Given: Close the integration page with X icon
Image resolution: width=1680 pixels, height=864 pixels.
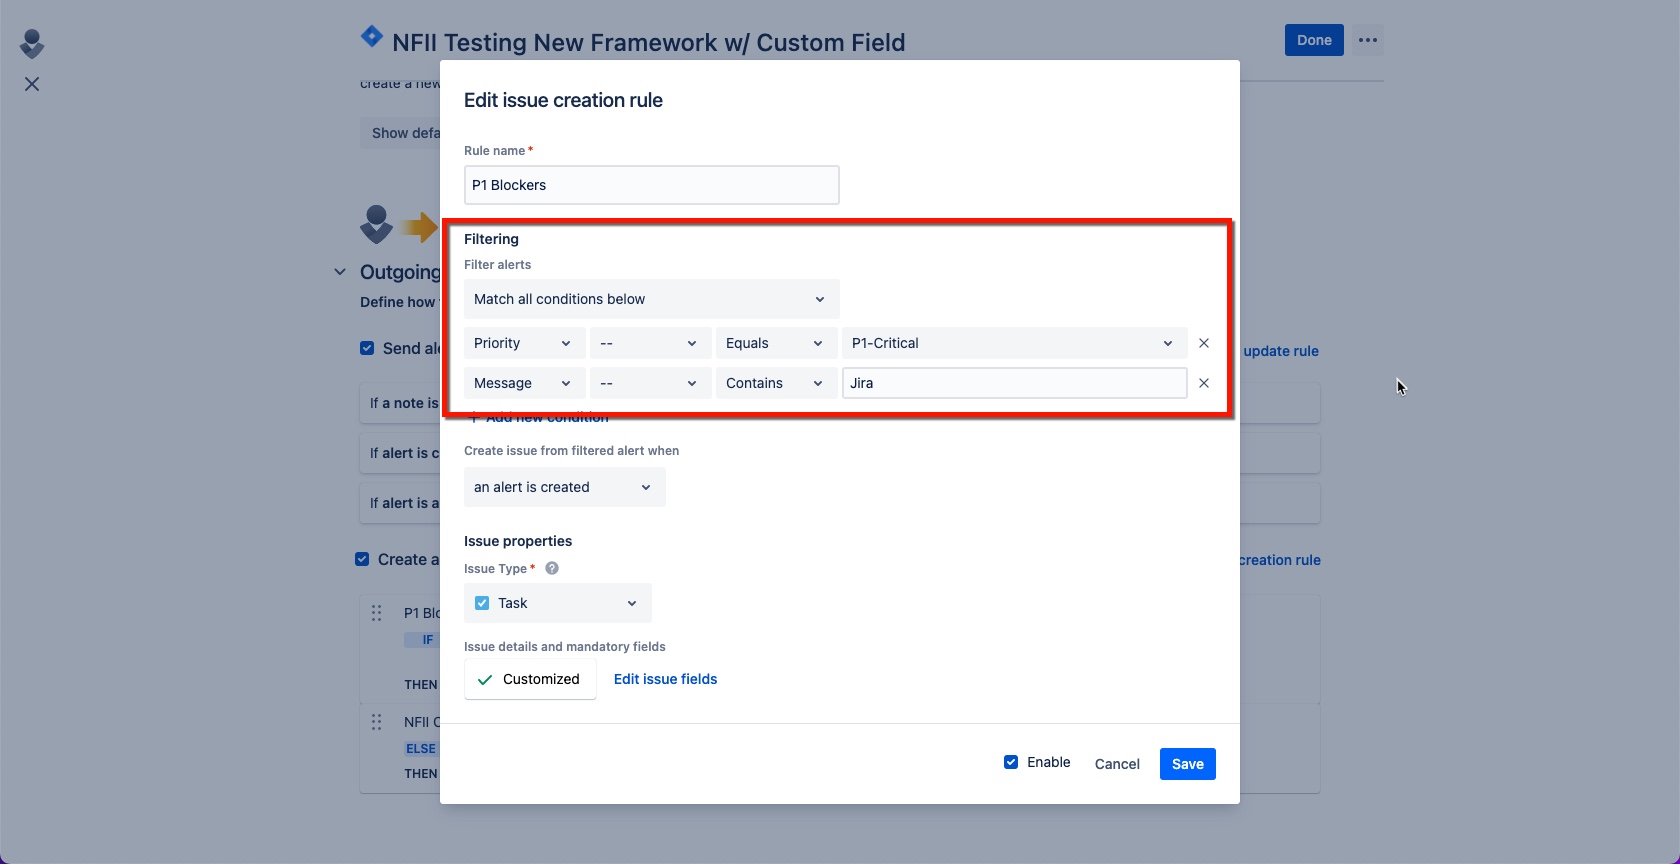Looking at the screenshot, I should pyautogui.click(x=32, y=84).
